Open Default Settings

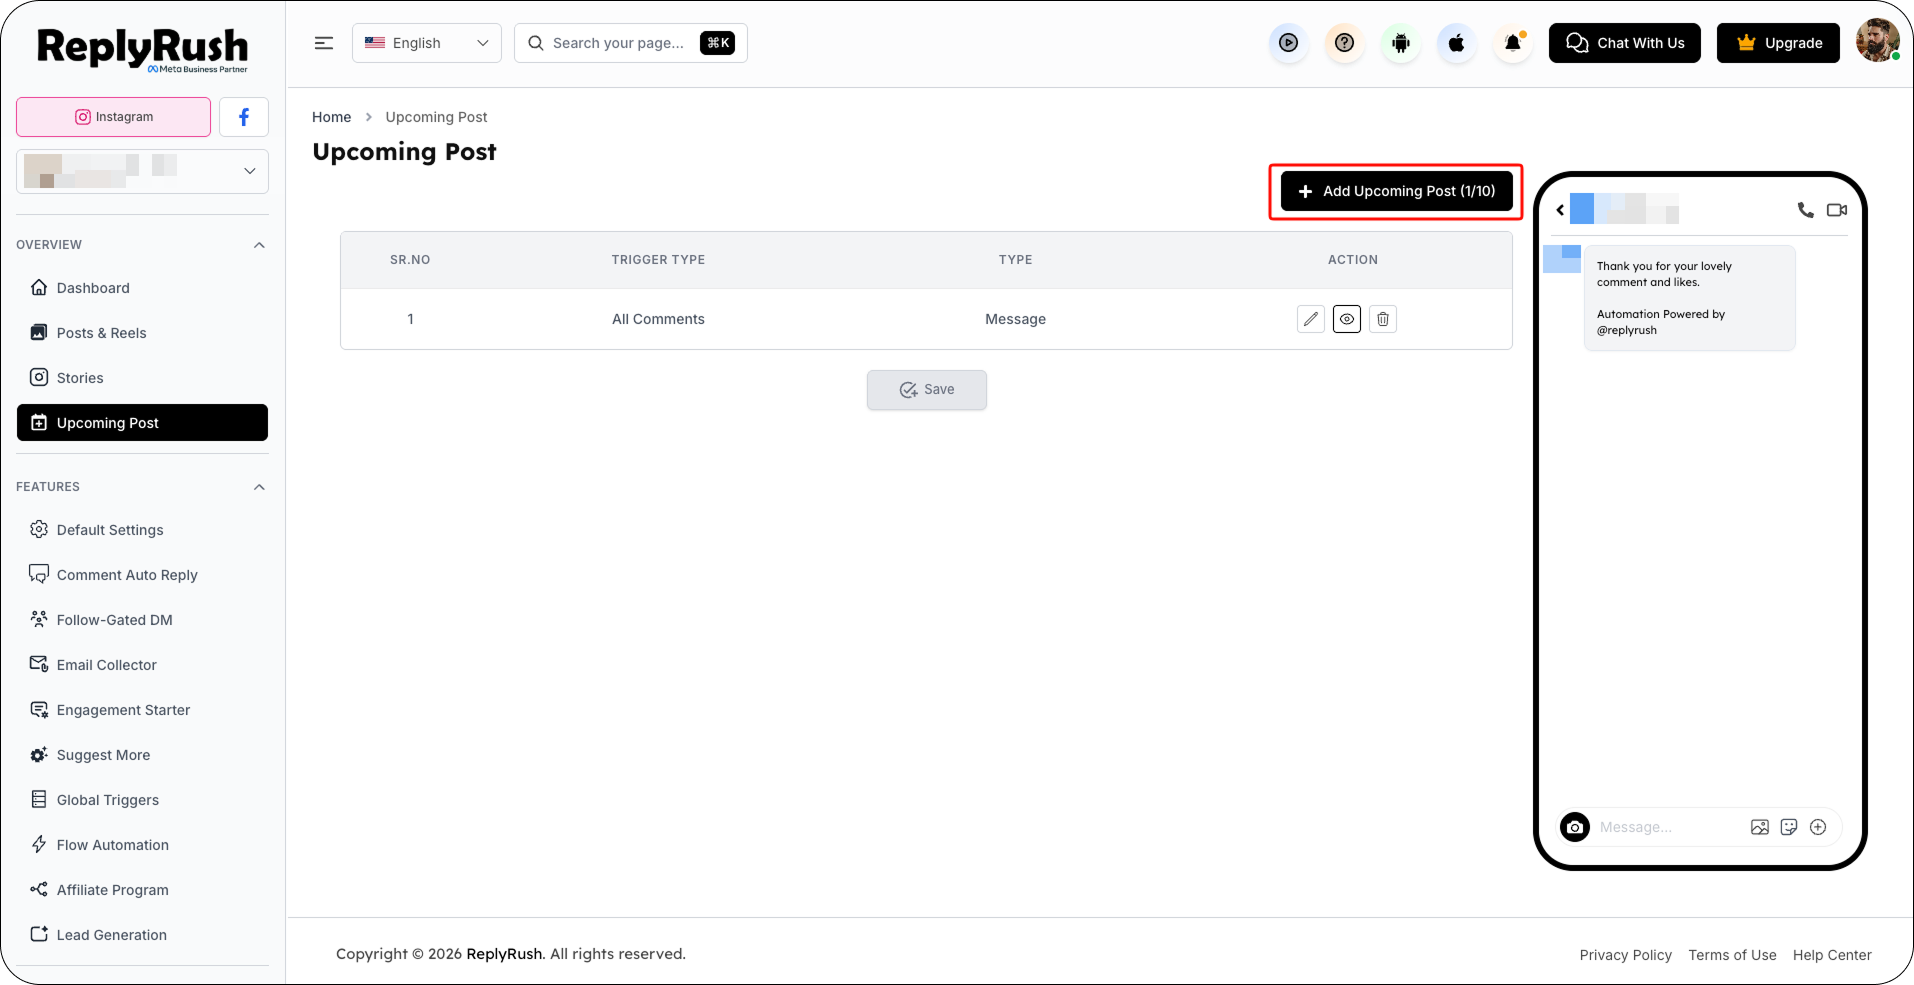142,530
